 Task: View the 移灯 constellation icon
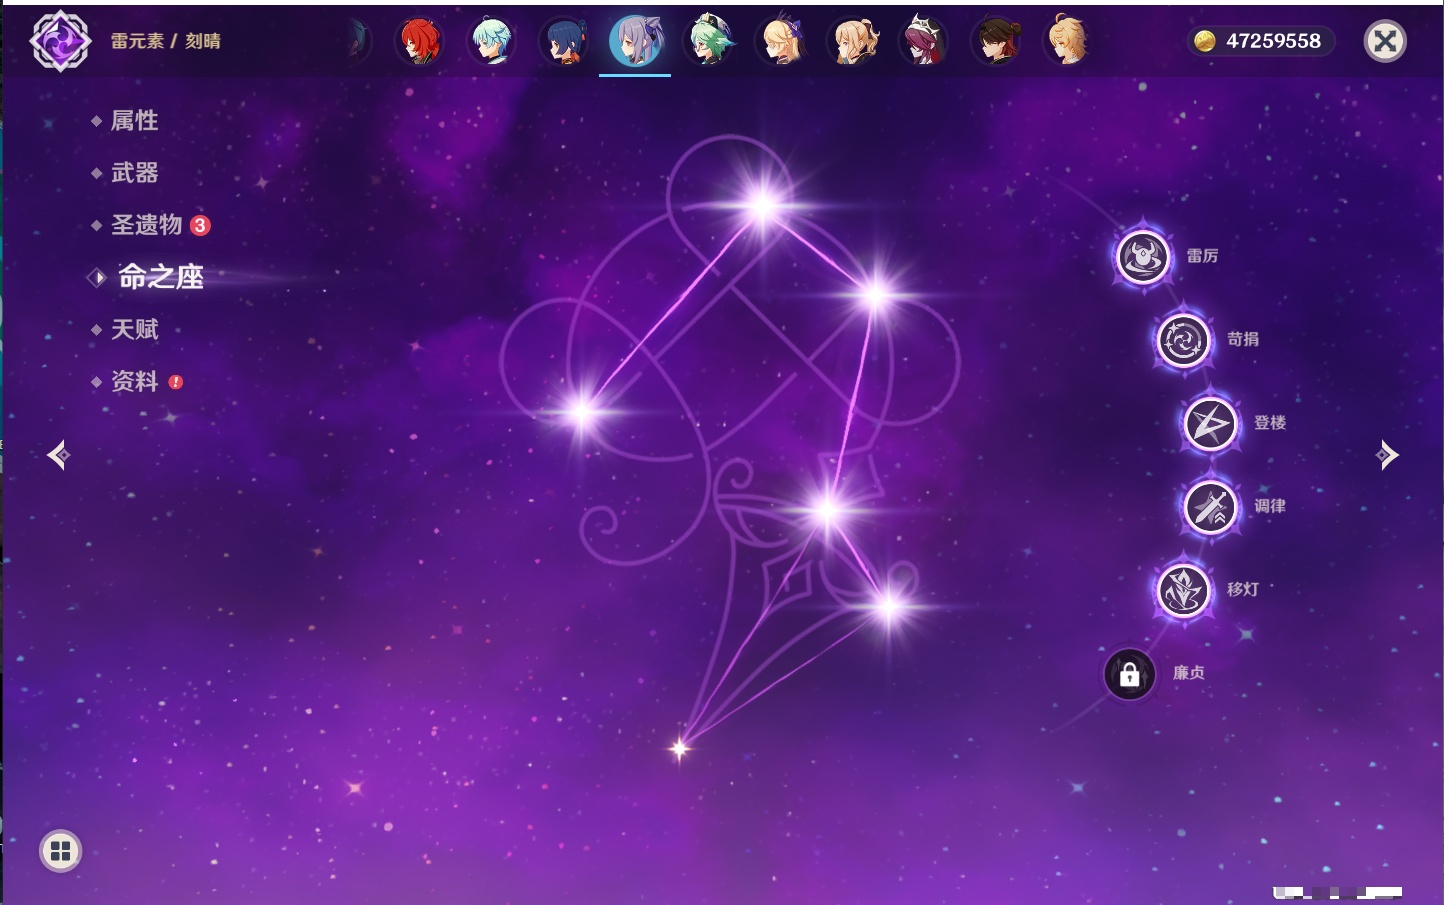pyautogui.click(x=1184, y=590)
